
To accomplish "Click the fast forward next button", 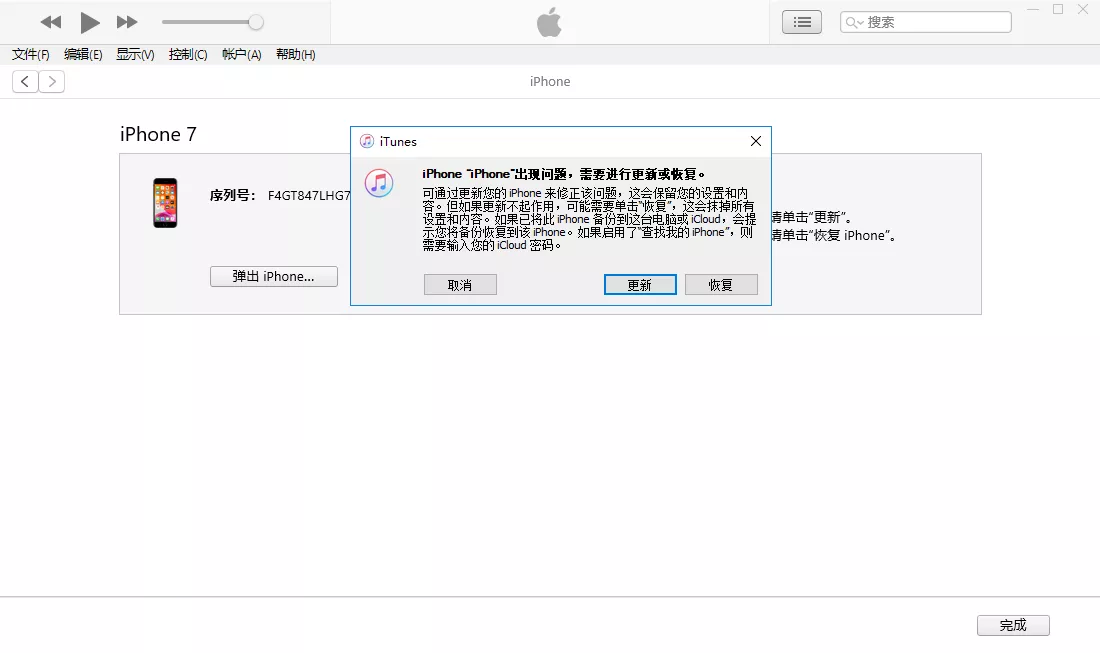I will (127, 22).
